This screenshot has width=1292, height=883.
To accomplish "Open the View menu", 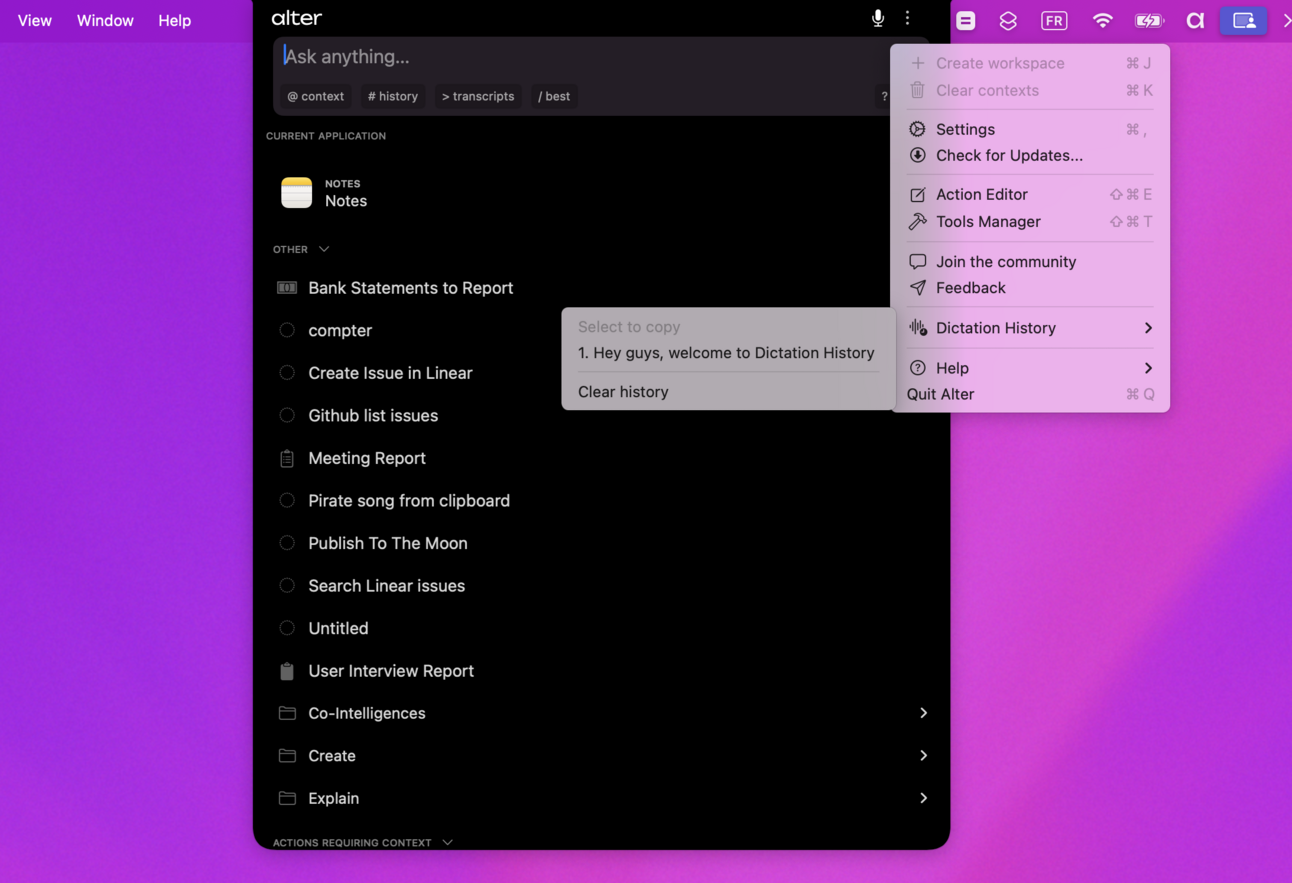I will click(35, 20).
